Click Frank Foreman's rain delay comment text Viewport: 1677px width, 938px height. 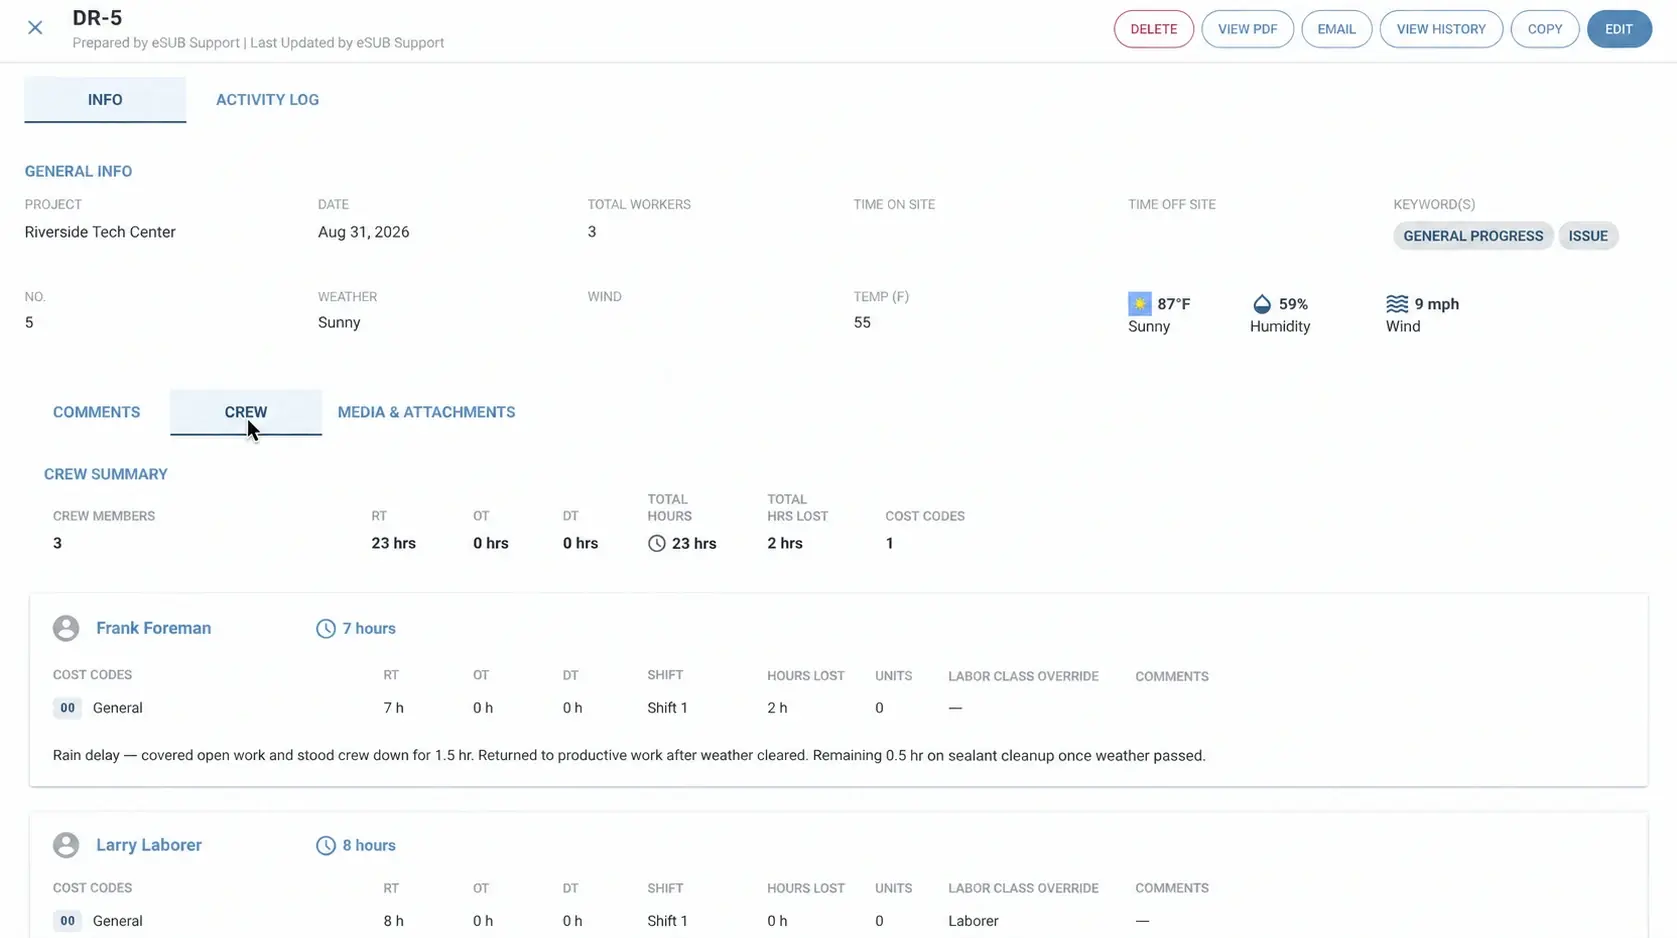pos(629,755)
